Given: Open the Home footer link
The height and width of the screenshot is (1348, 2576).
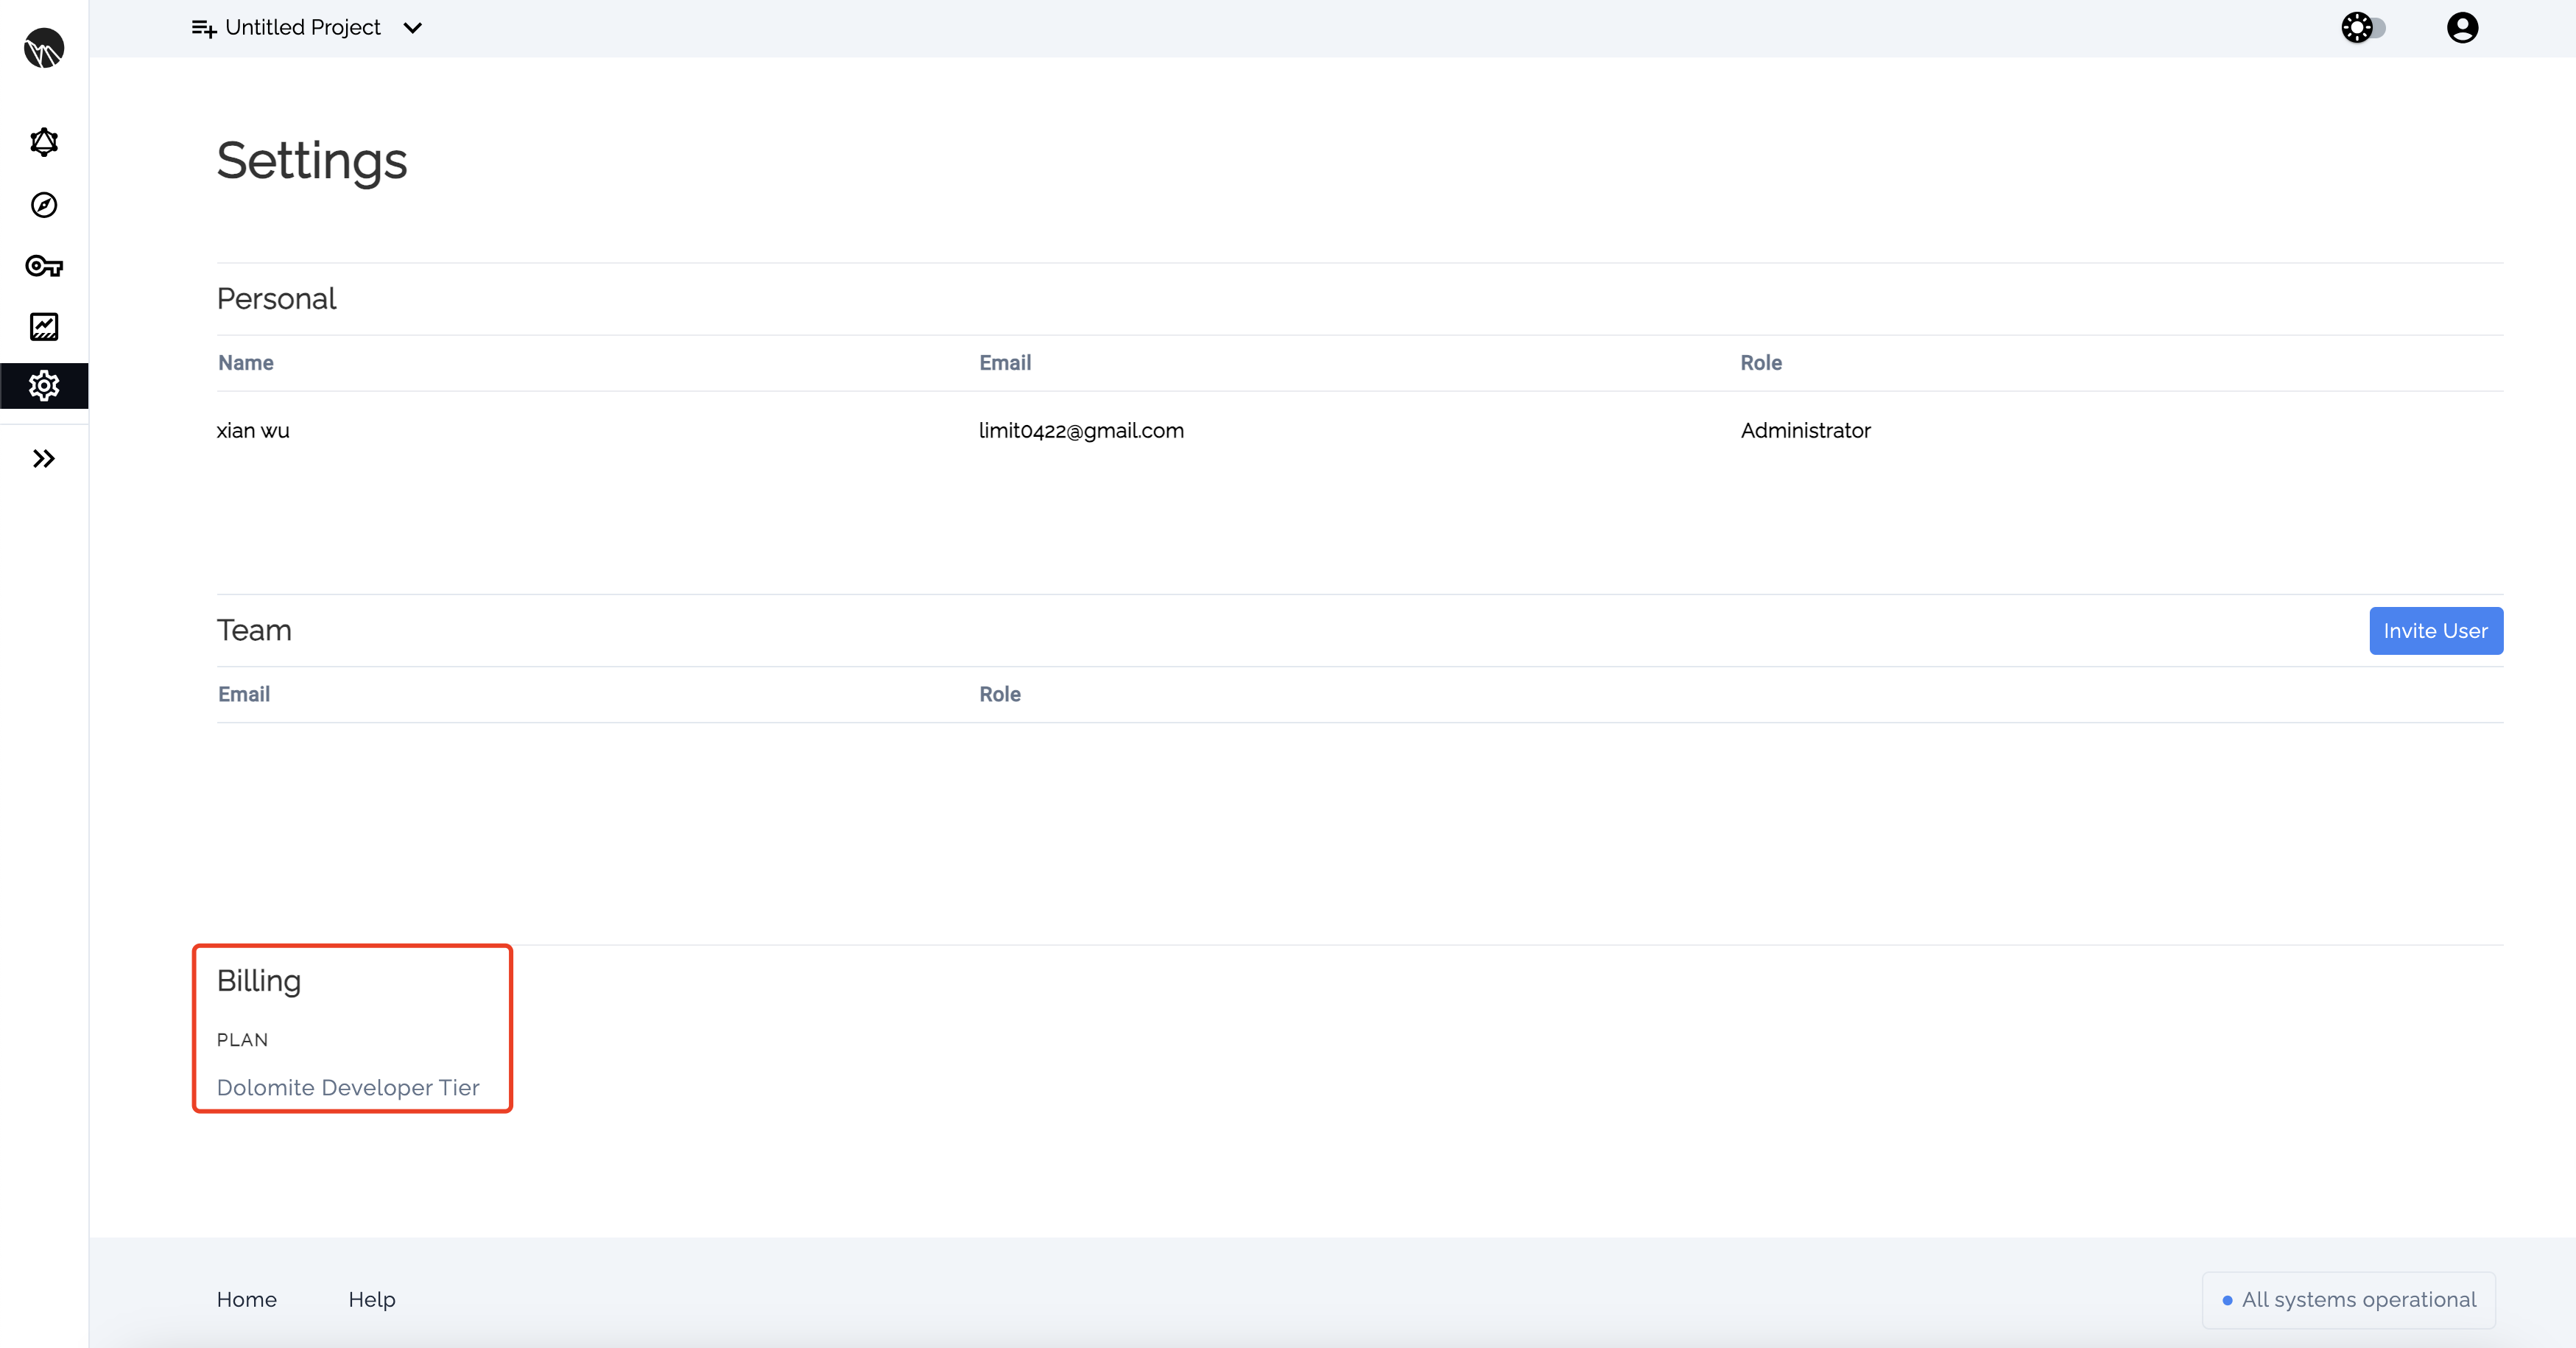Looking at the screenshot, I should tap(246, 1299).
